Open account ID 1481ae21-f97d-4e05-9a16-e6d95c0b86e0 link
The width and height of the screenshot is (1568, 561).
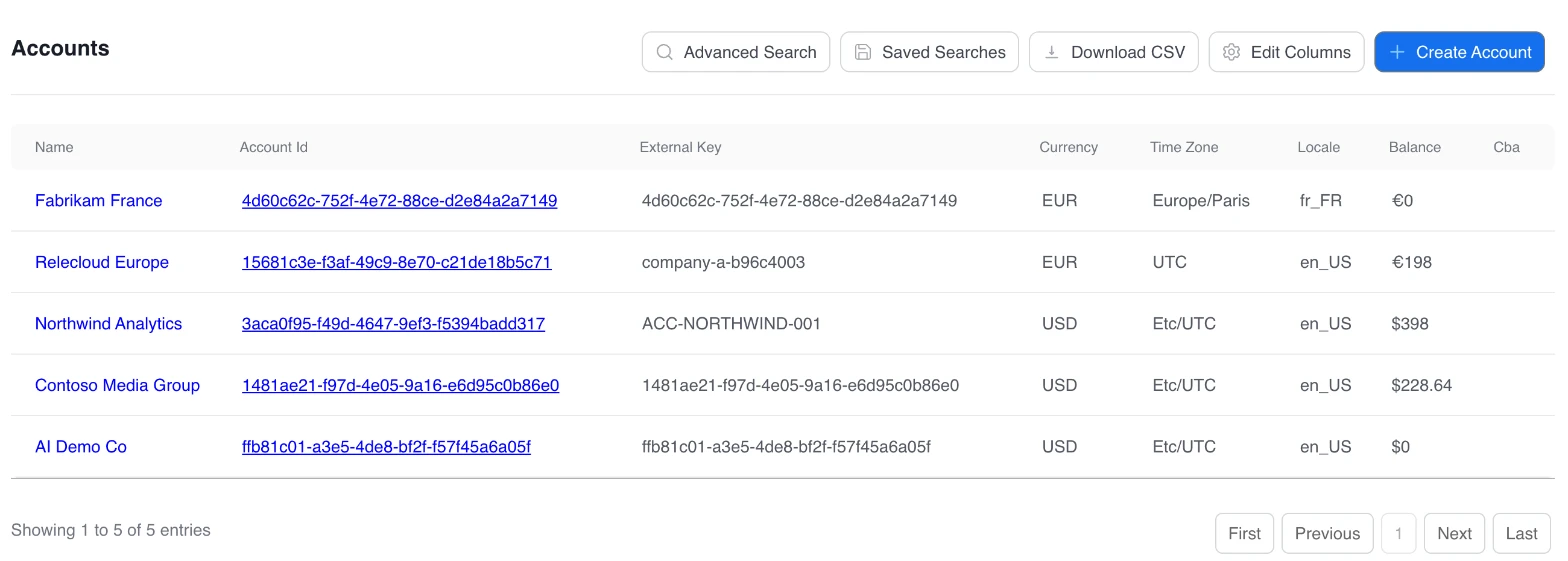pos(400,386)
